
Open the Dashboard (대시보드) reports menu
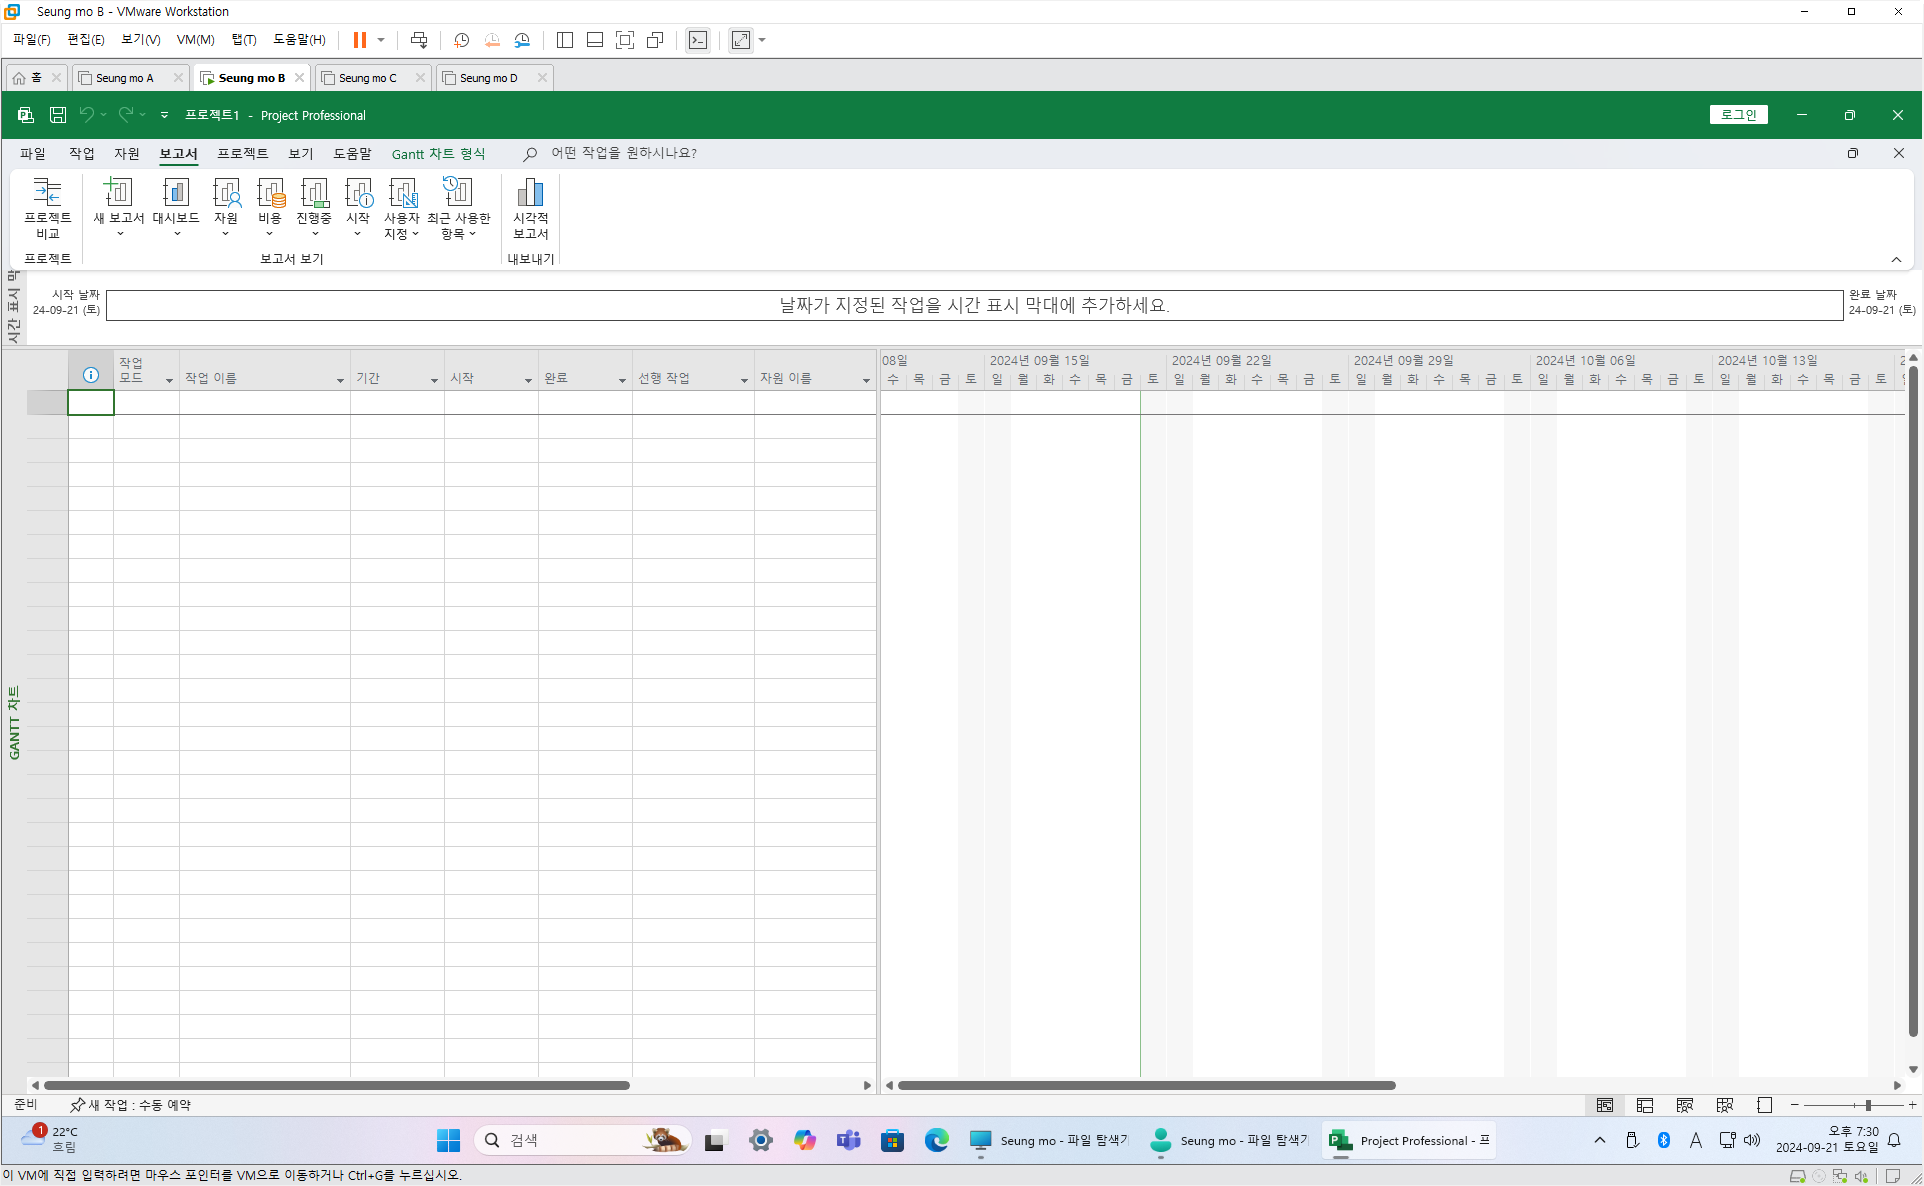(176, 208)
